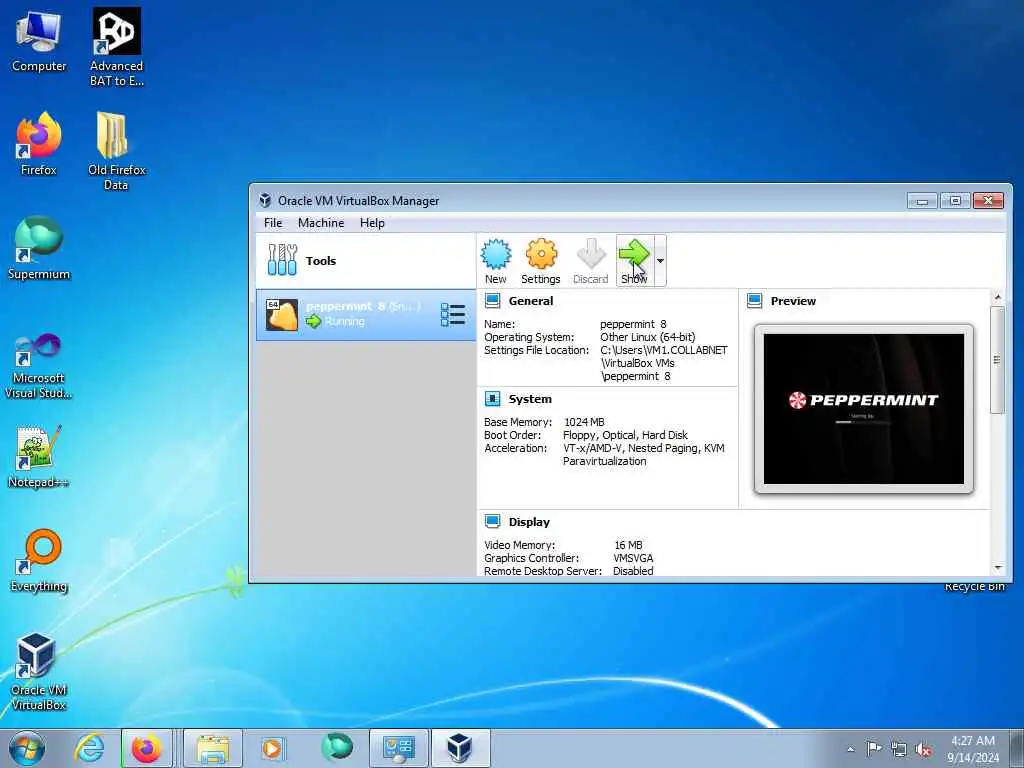
Task: Open Windows Media Player from the taskbar
Action: coord(272,748)
